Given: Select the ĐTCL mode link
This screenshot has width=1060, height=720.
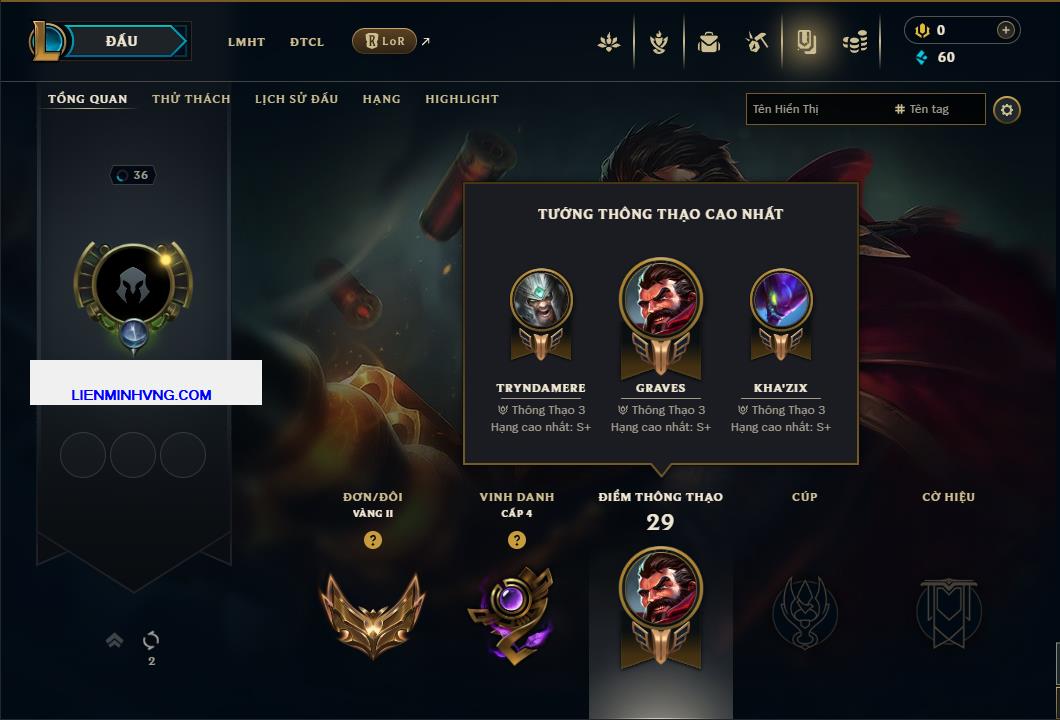Looking at the screenshot, I should click(x=307, y=42).
